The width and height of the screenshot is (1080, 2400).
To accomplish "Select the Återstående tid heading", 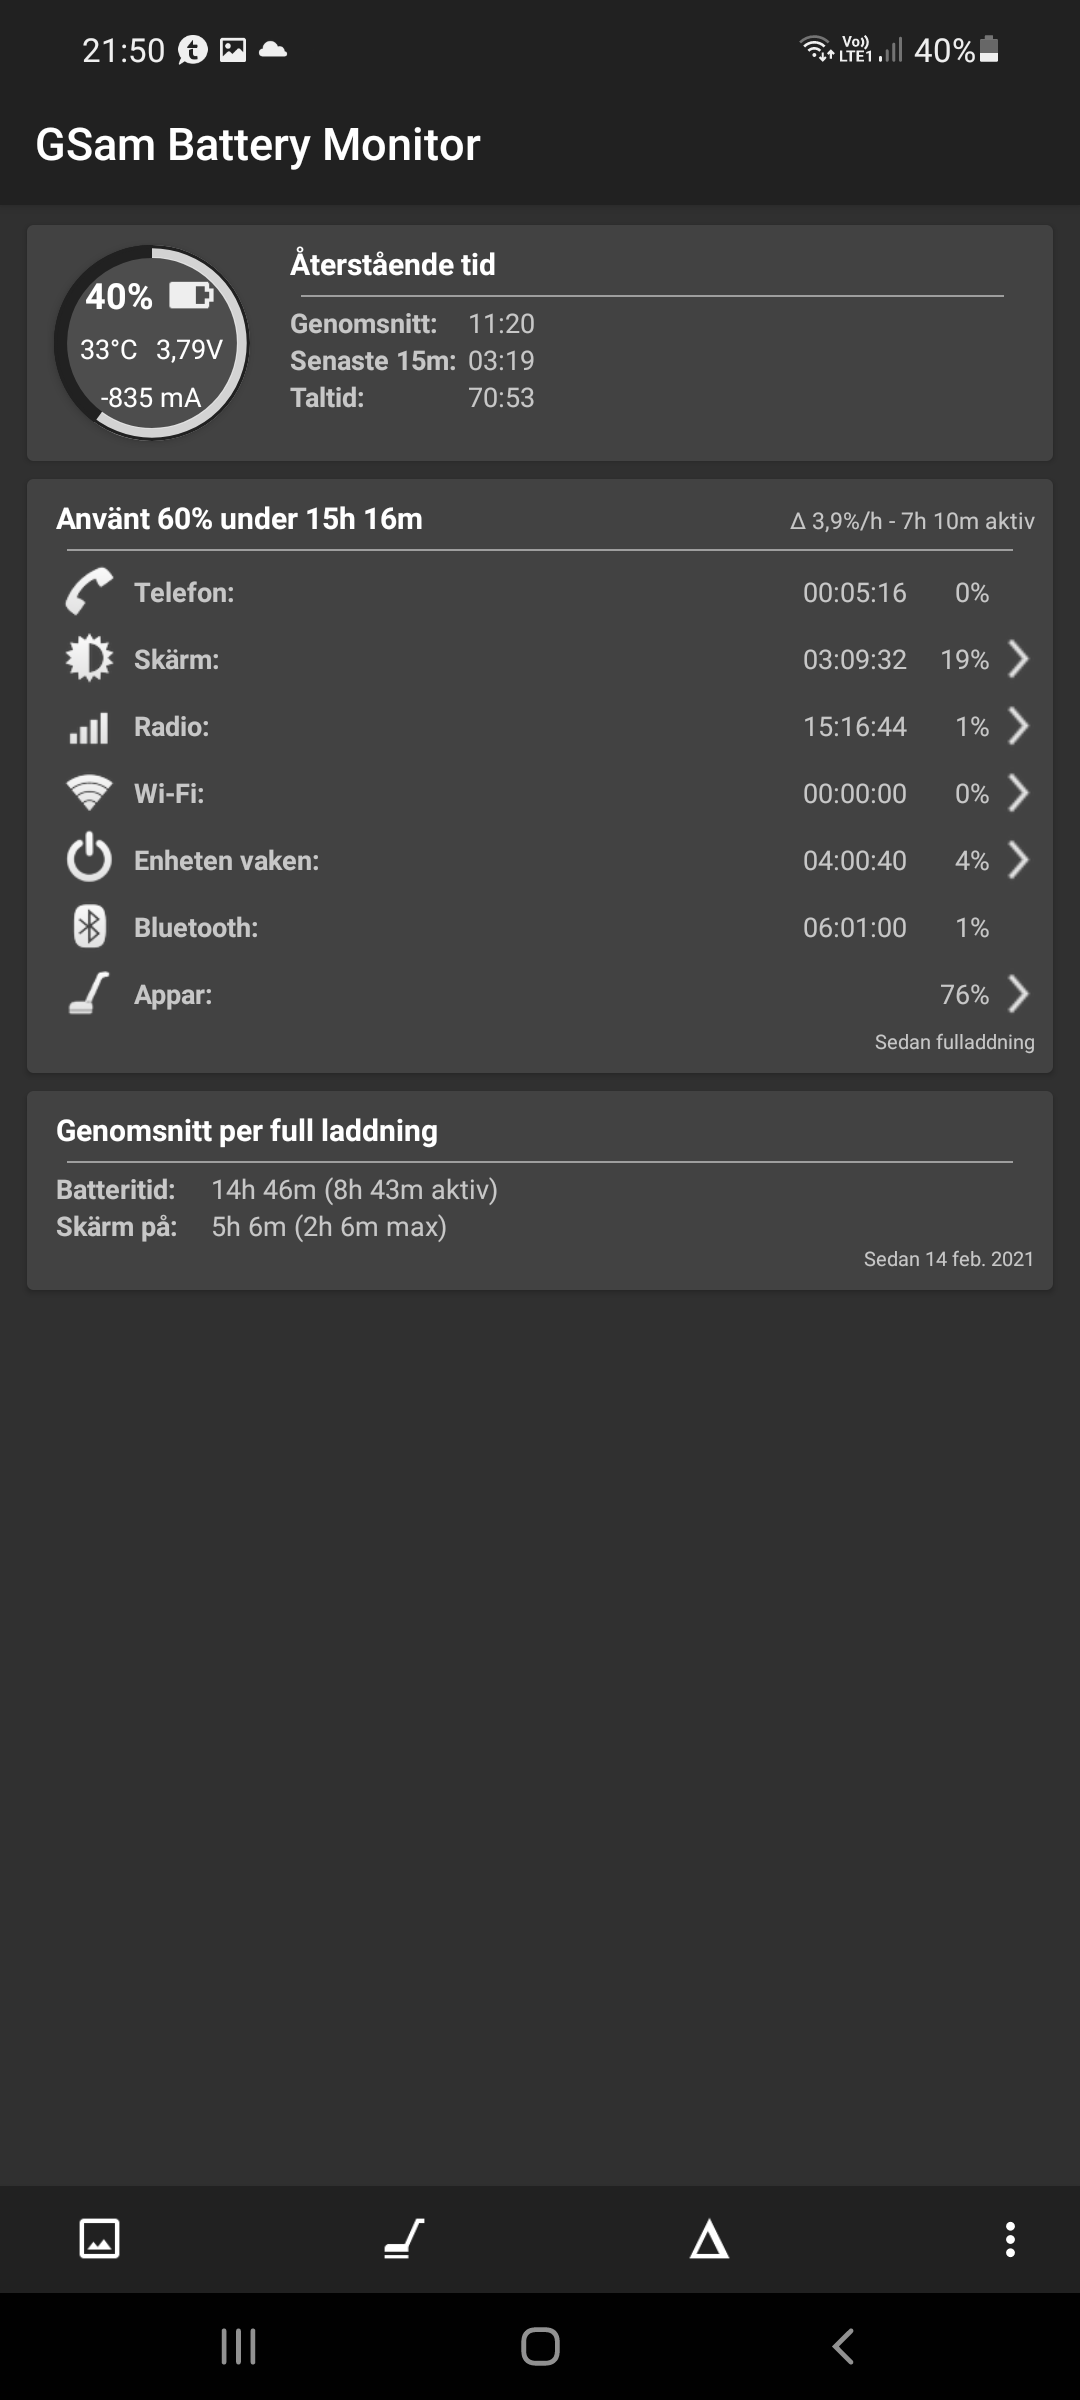I will (x=393, y=264).
